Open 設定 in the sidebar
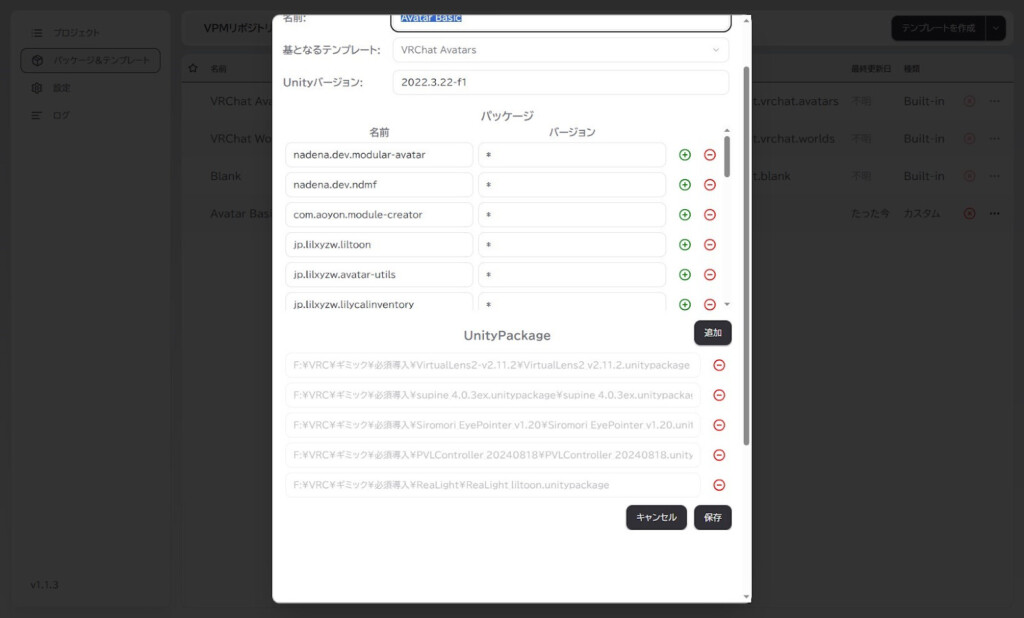 [90, 88]
